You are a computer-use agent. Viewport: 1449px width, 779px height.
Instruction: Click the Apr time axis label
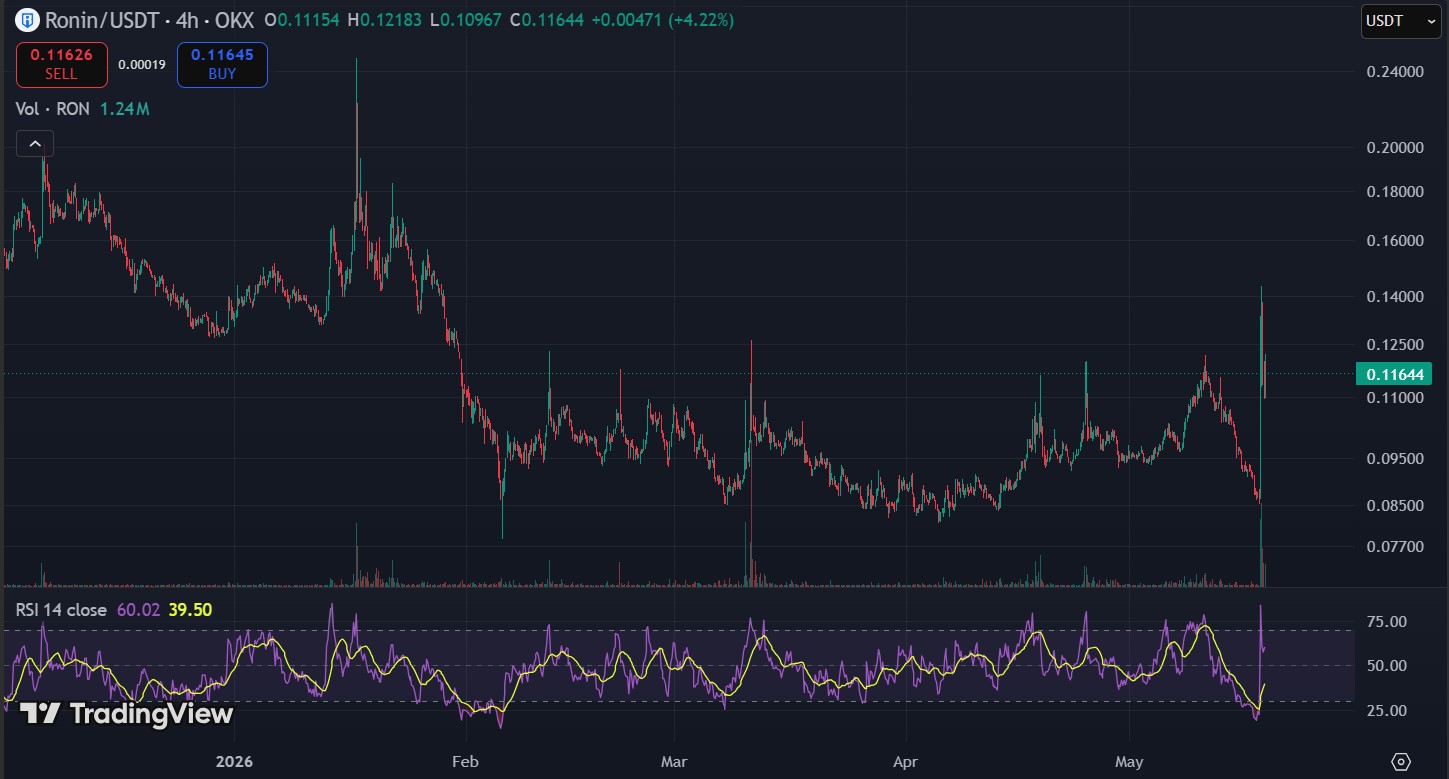905,761
